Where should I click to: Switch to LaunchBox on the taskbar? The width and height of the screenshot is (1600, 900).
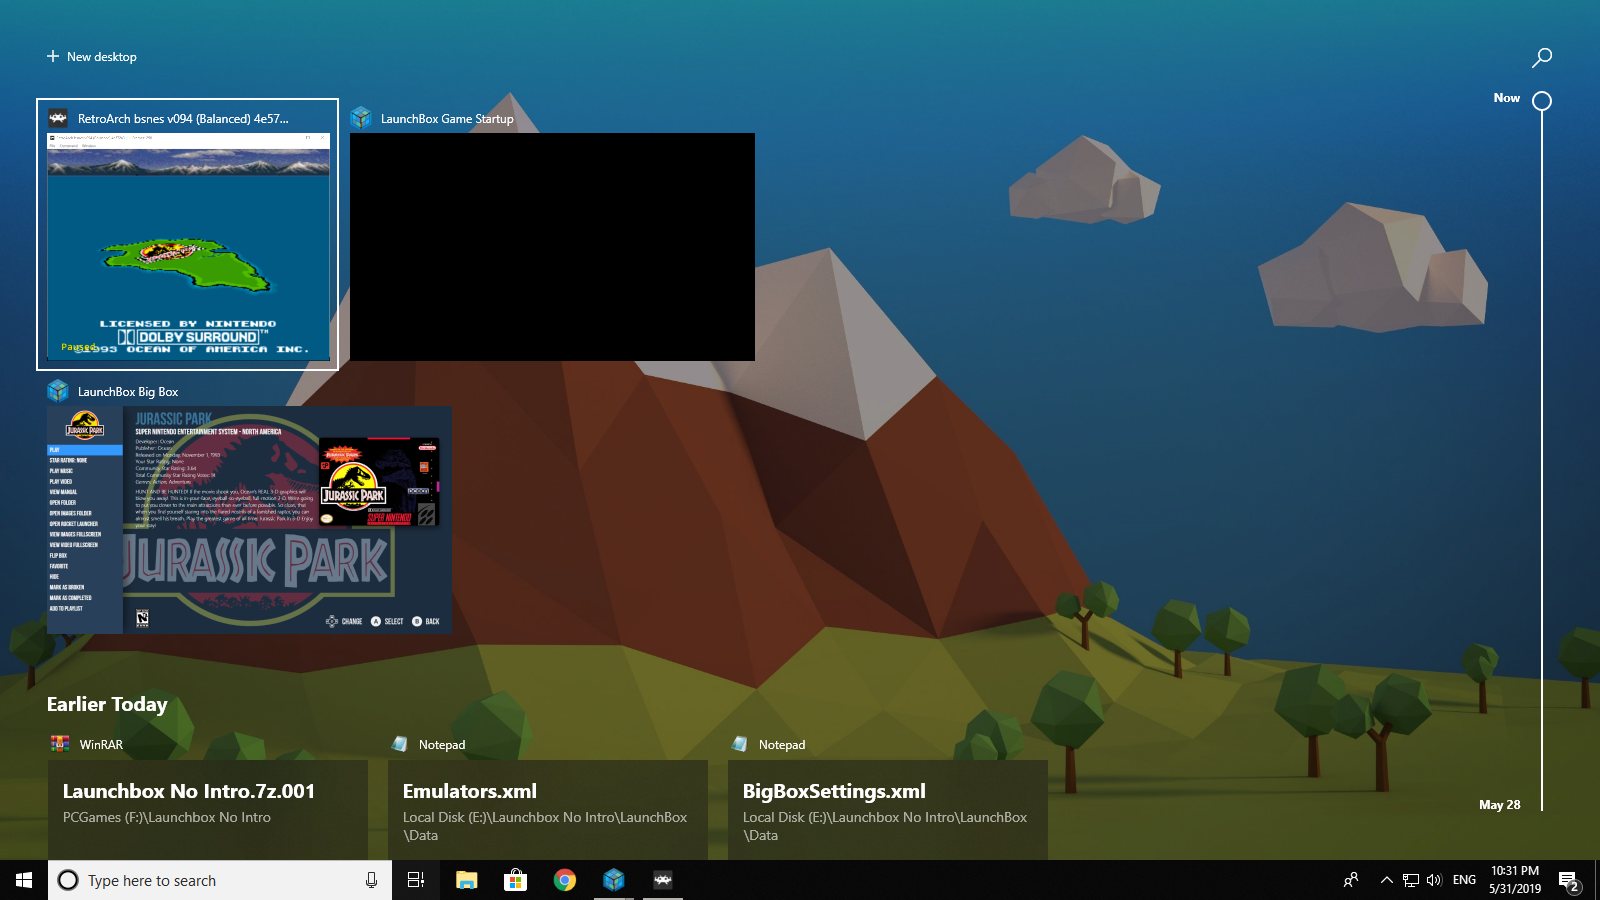(x=614, y=880)
